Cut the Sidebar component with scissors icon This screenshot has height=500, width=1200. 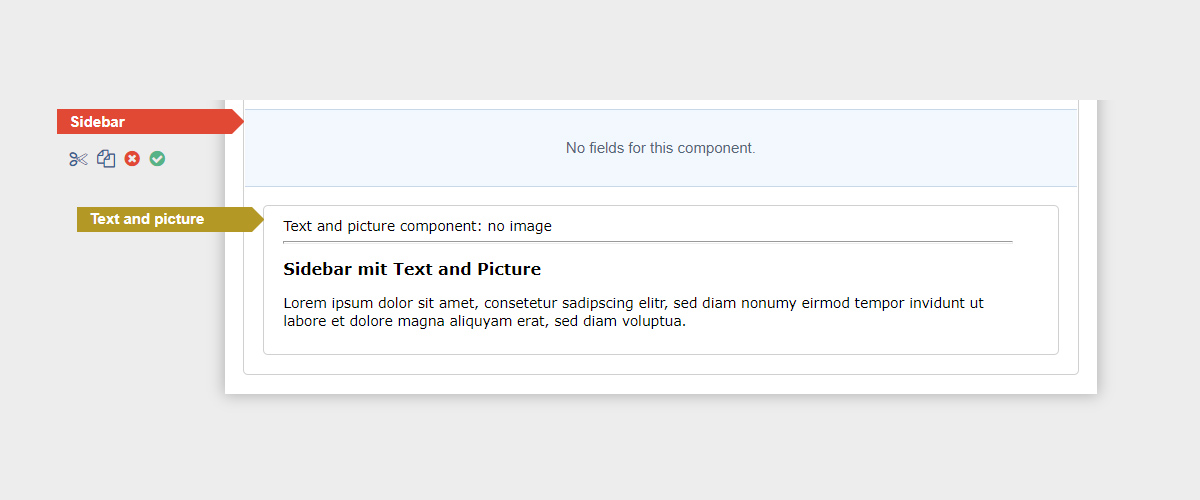click(x=79, y=159)
